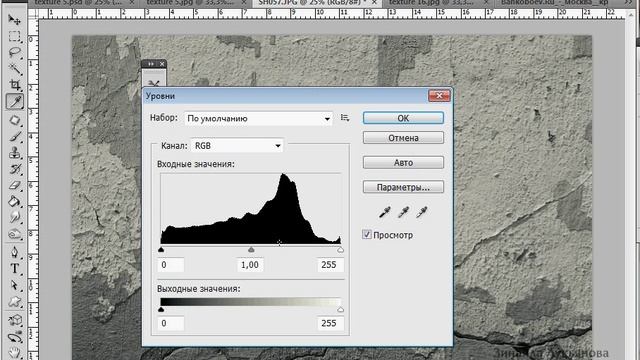640x360 pixels.
Task: Focus the output highlight value field 255
Action: tap(330, 323)
